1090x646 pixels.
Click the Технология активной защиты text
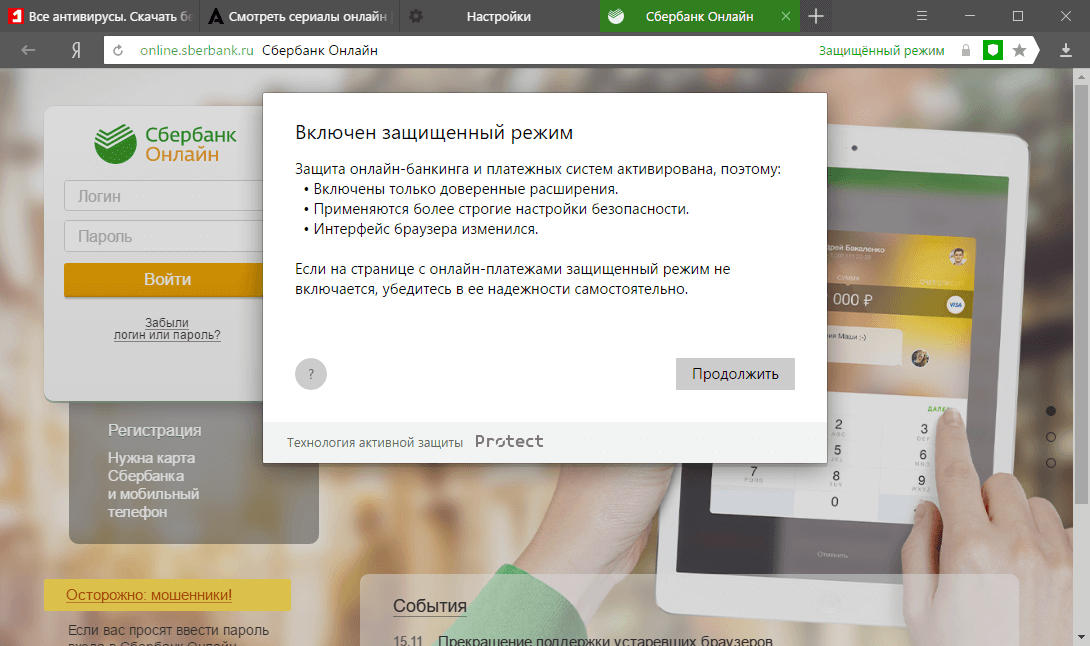click(x=375, y=442)
